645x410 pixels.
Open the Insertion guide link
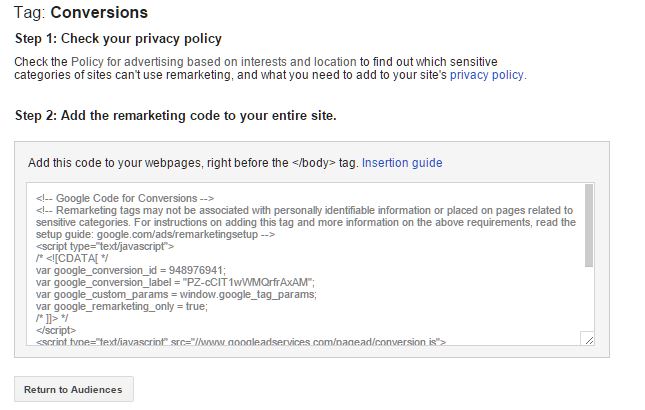402,163
